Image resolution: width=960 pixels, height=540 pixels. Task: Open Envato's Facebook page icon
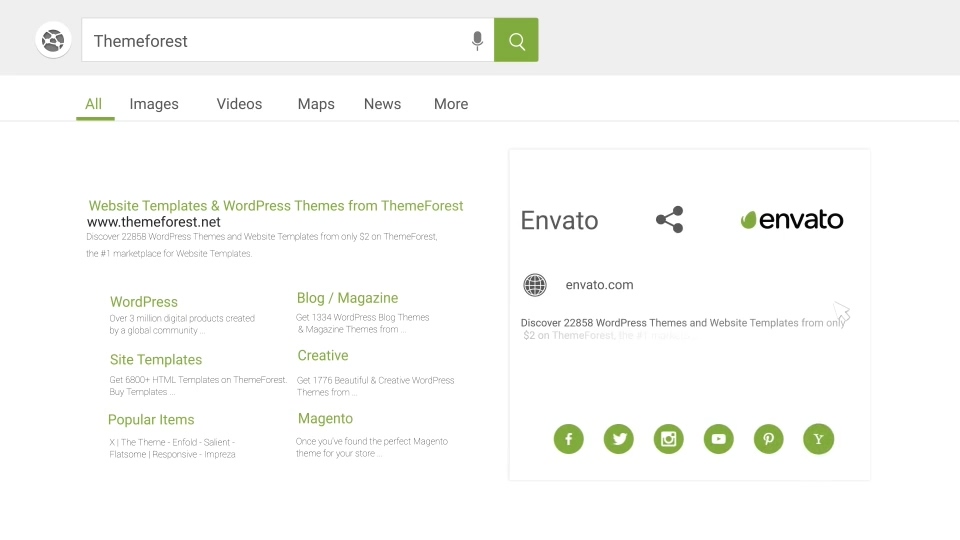[x=569, y=439]
